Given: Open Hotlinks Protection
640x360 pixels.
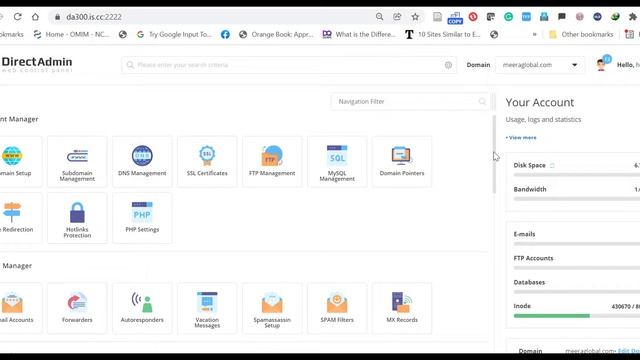Looking at the screenshot, I should click(x=77, y=218).
